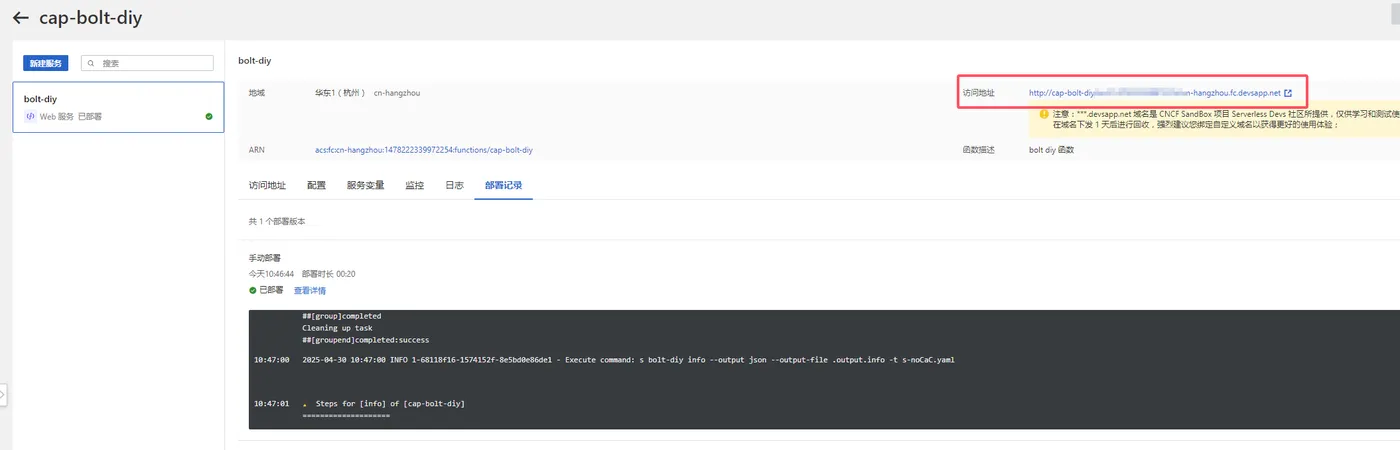The height and width of the screenshot is (450, 1400).
Task: Click the Web 服务 type icon under bolt-diy
Action: tap(30, 116)
